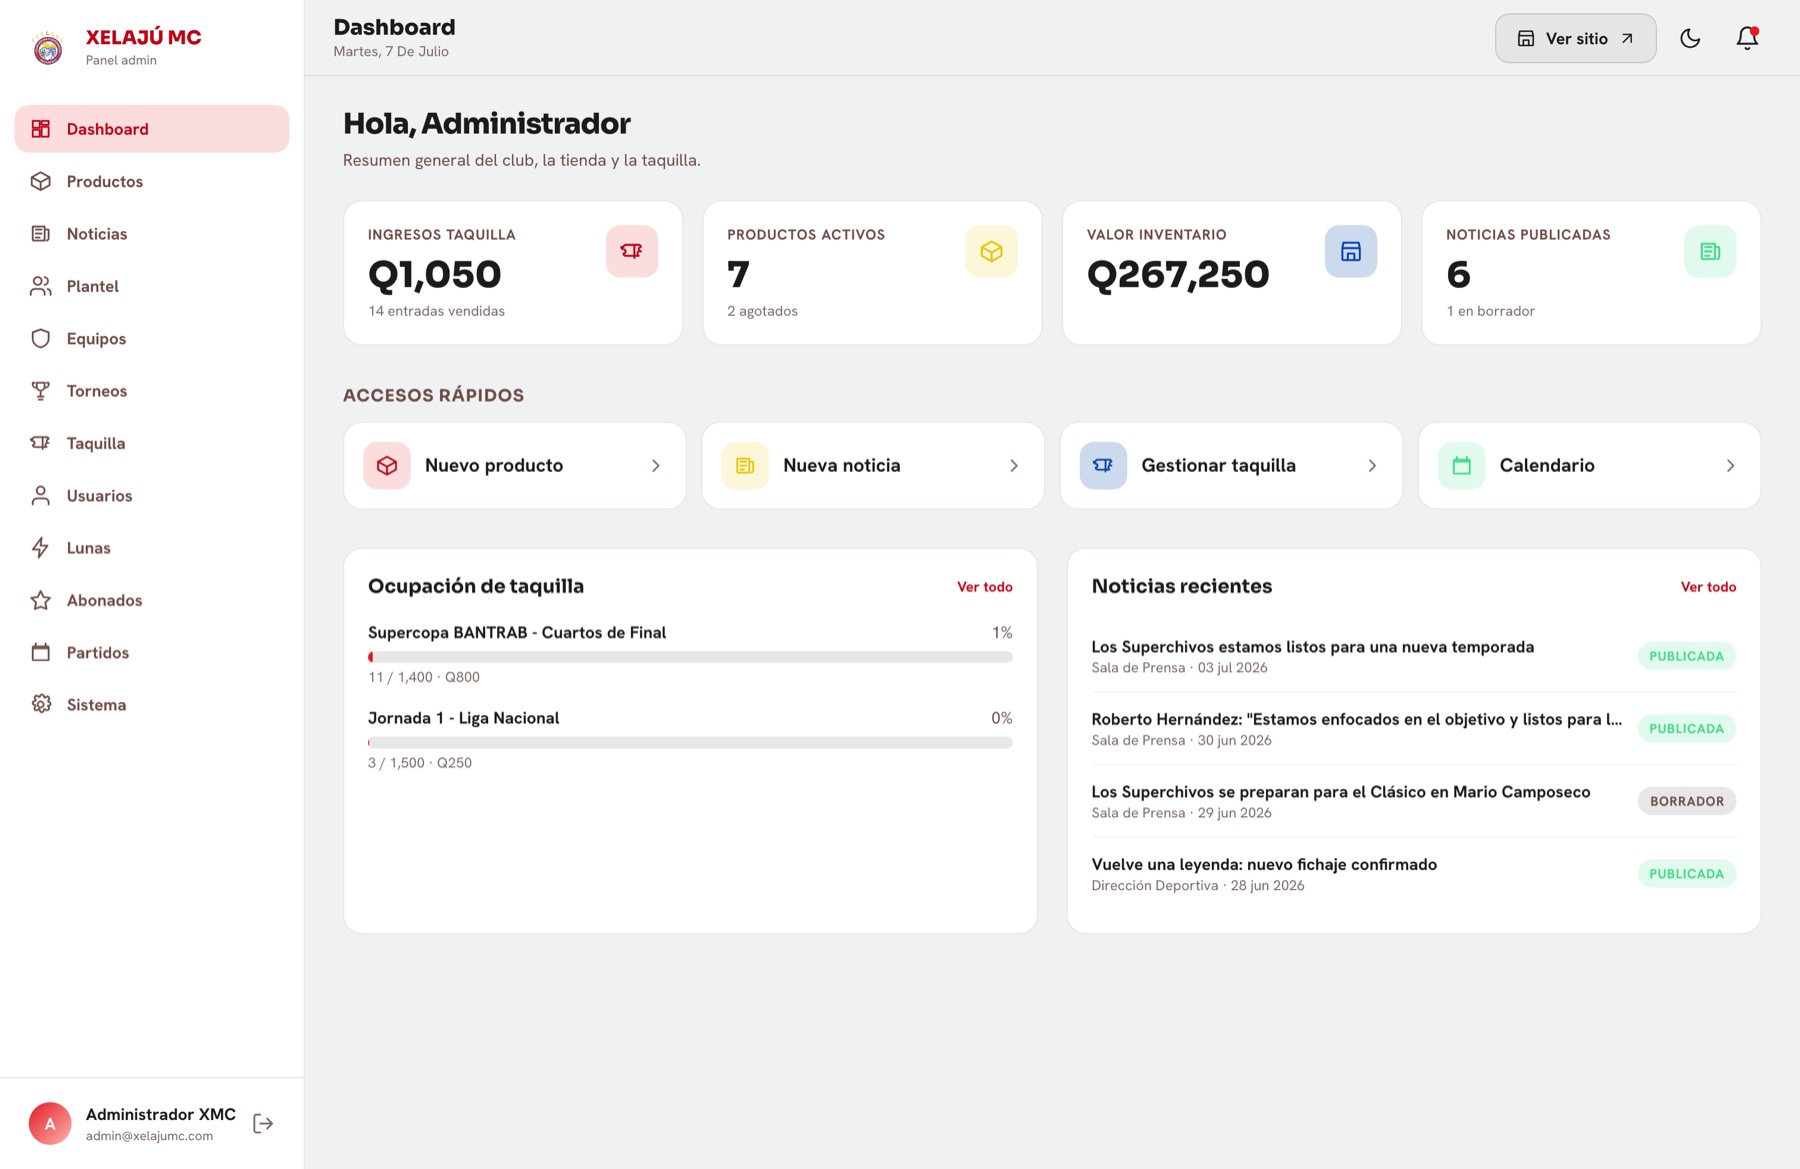Click the Ver sitio button
The height and width of the screenshot is (1169, 1800).
1576,38
